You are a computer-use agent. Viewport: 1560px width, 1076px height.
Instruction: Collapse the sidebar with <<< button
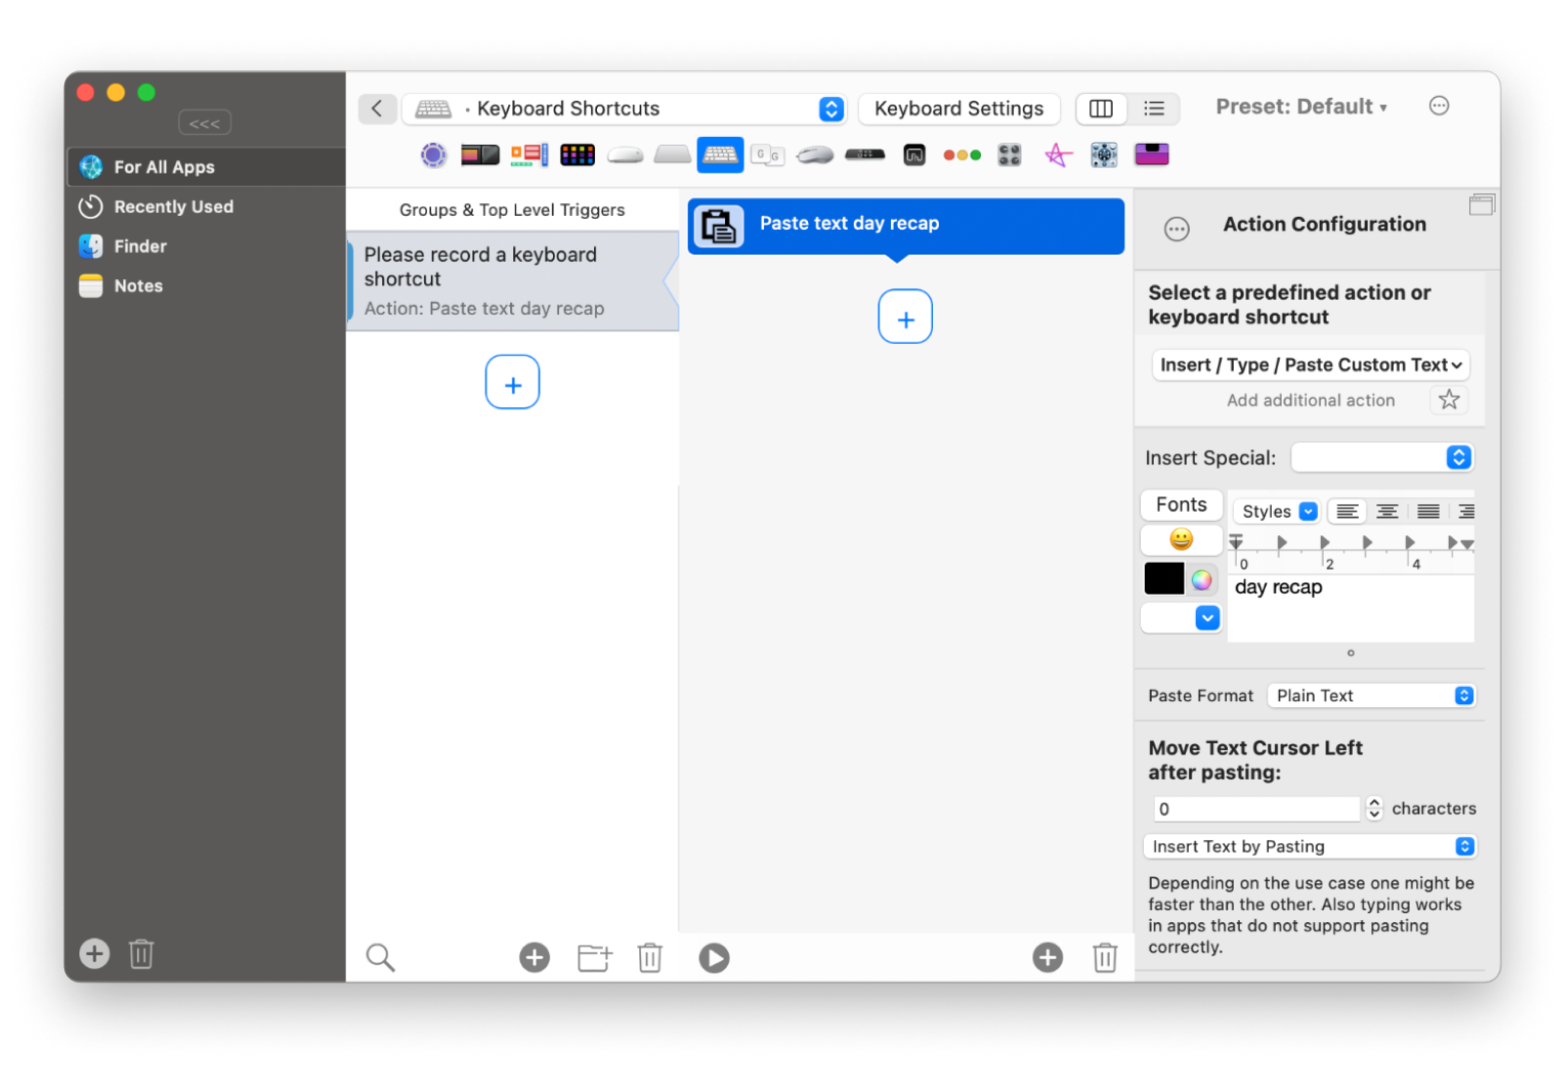205,124
